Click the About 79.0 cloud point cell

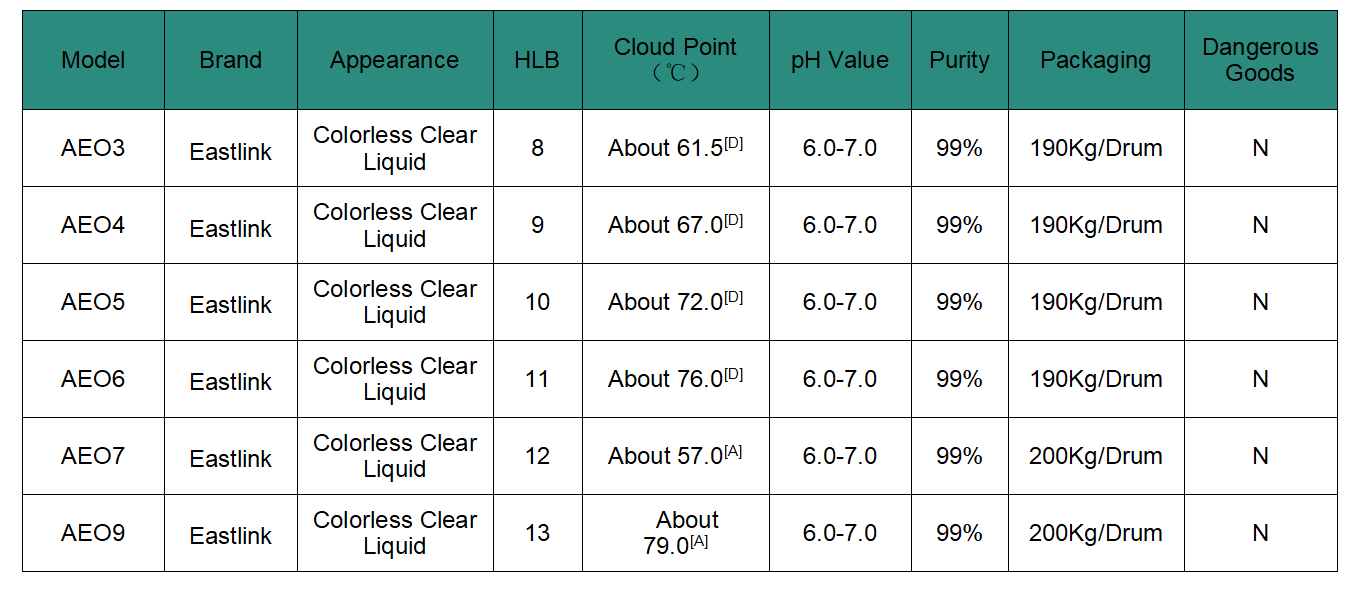[676, 533]
